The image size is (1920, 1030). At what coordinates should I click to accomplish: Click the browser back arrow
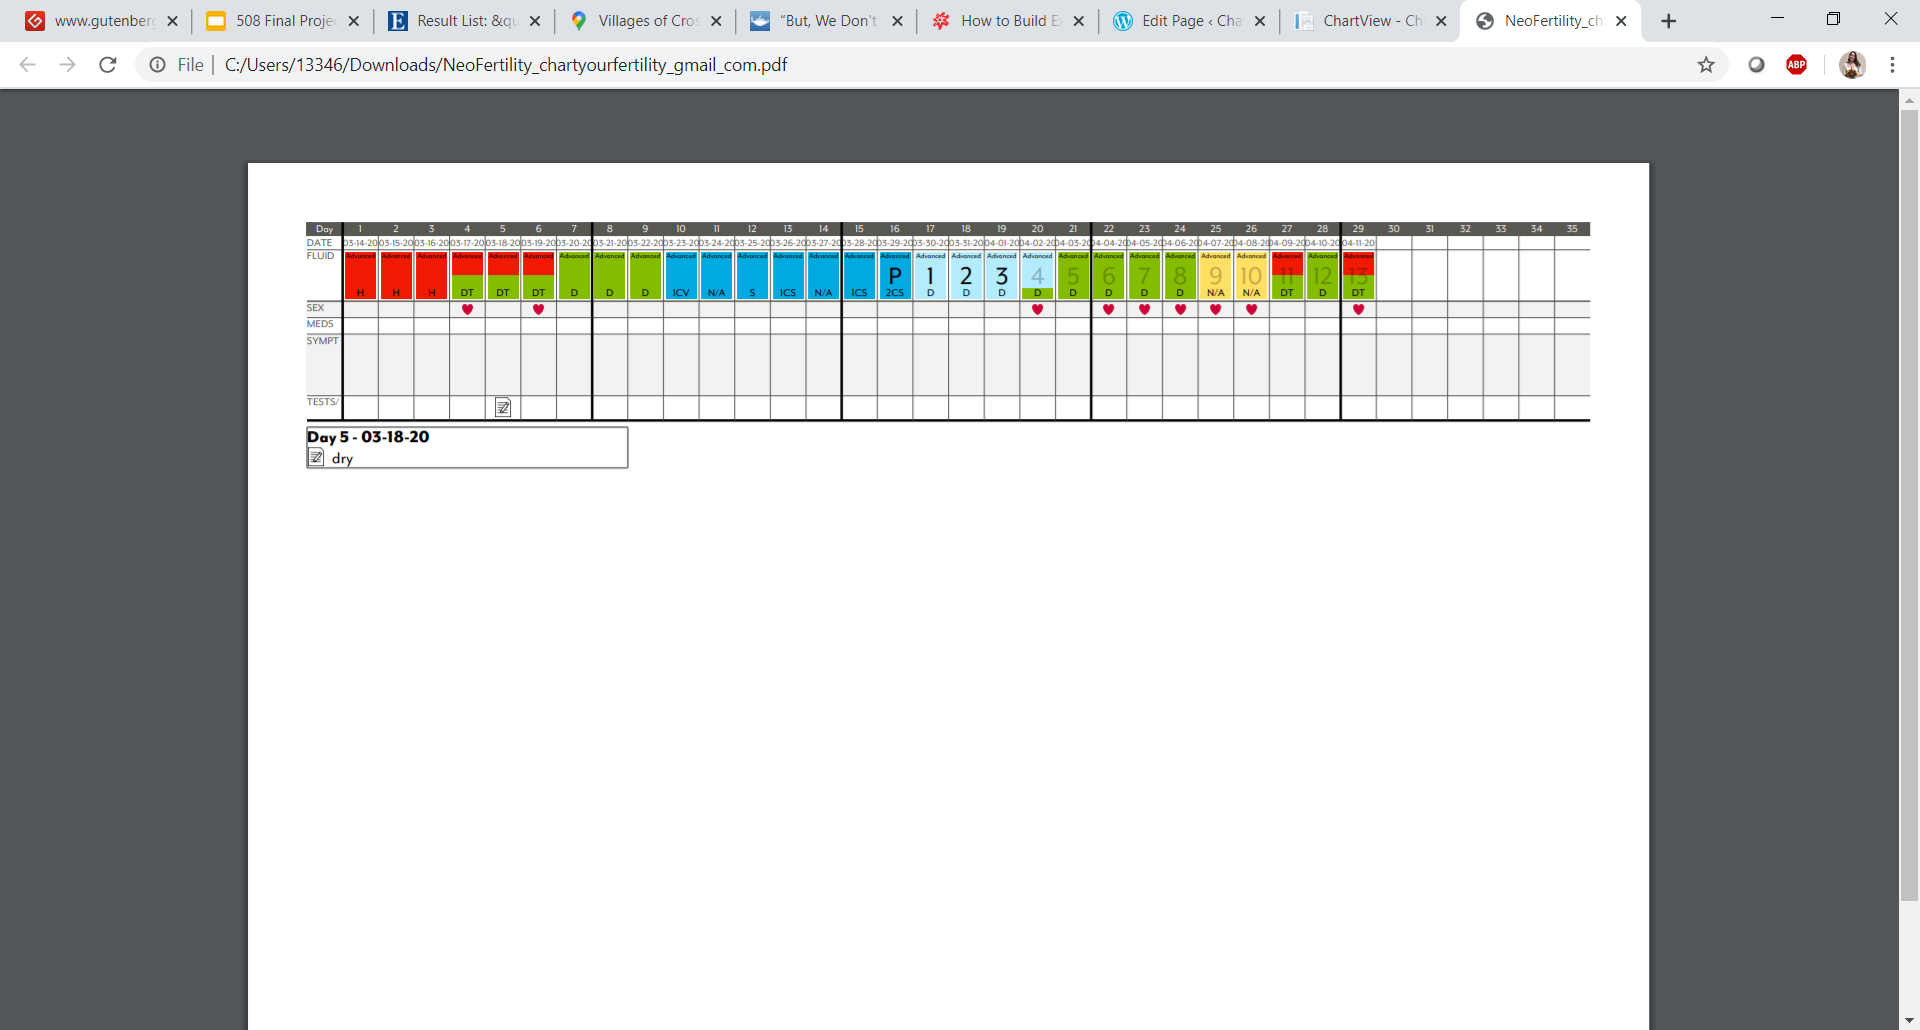click(x=28, y=65)
